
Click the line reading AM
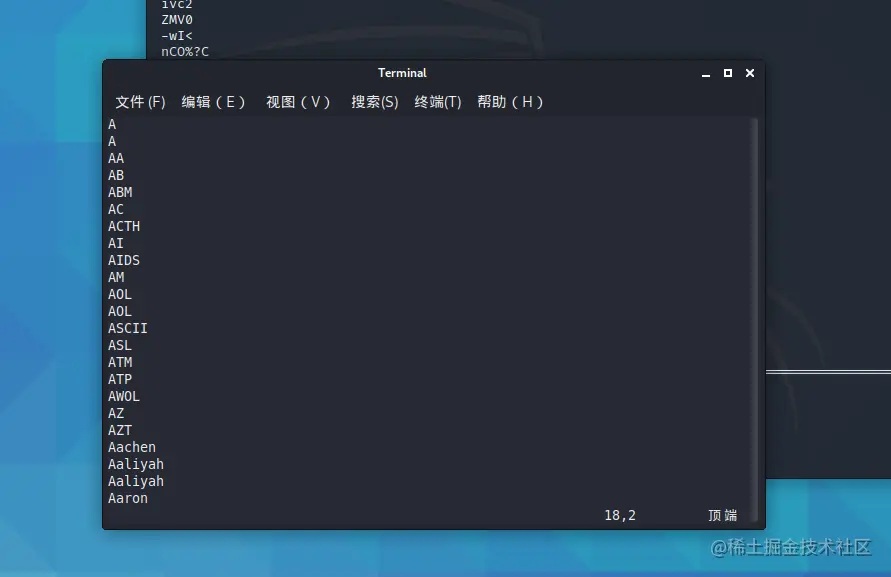[116, 277]
